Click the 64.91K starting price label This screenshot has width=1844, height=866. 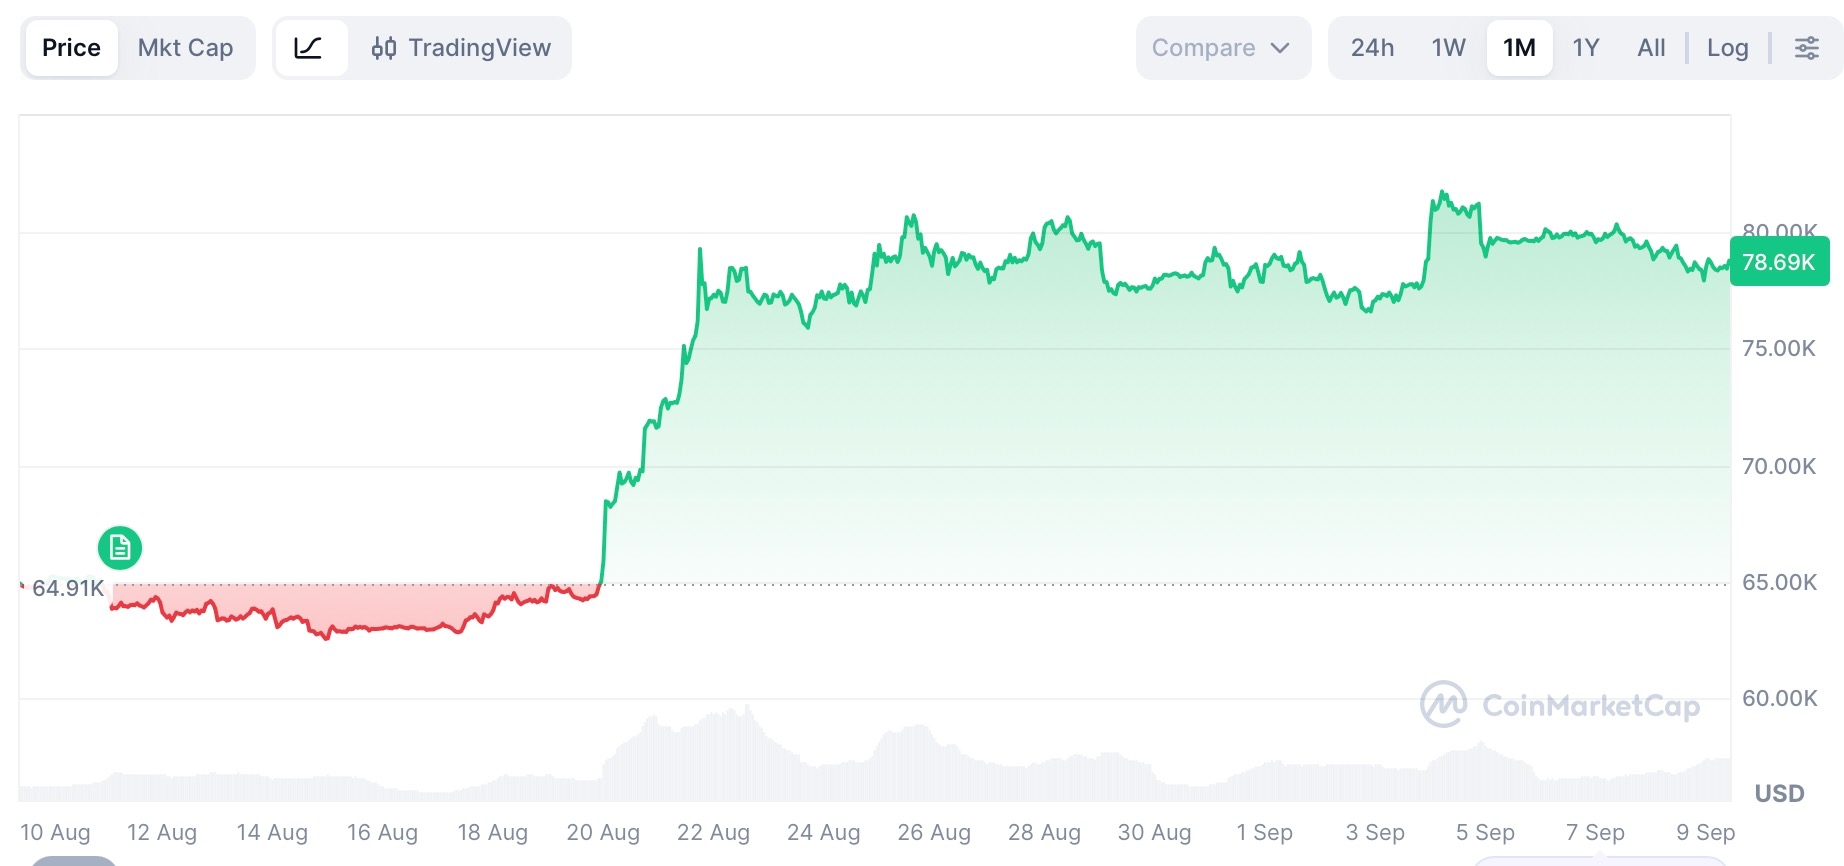tap(68, 588)
